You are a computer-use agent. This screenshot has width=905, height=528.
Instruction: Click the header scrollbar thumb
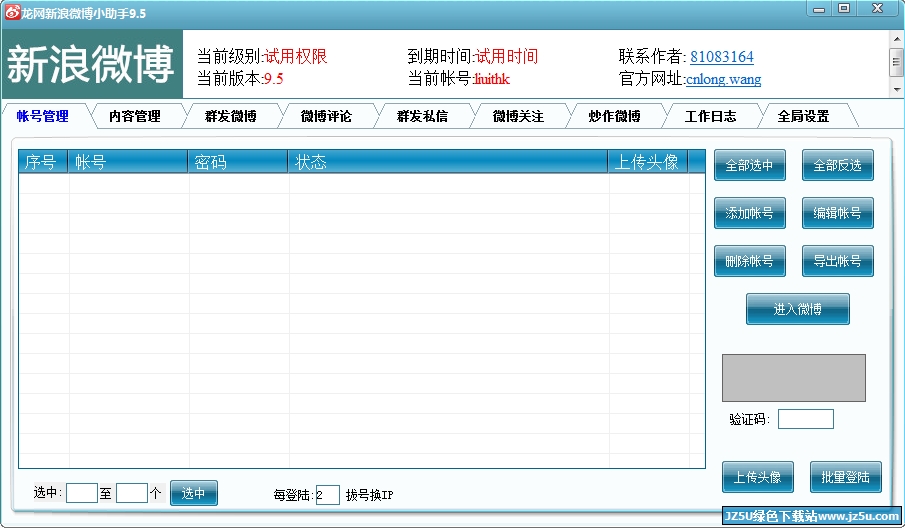pyautogui.click(x=896, y=61)
